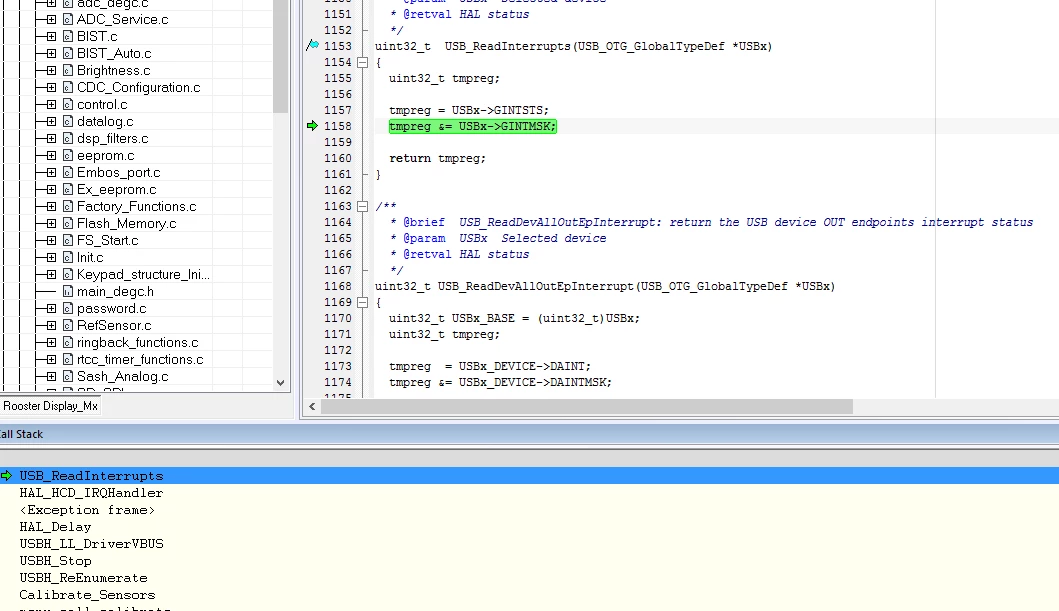1059x611 pixels.
Task: Expand the Init.c tree node
Action: click(x=51, y=257)
